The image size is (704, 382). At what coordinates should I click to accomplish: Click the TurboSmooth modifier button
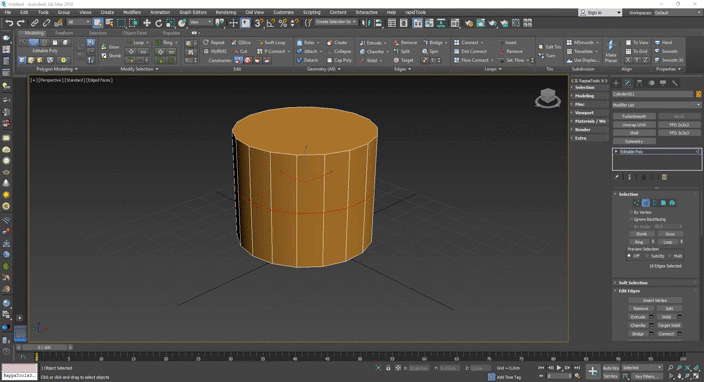point(634,116)
